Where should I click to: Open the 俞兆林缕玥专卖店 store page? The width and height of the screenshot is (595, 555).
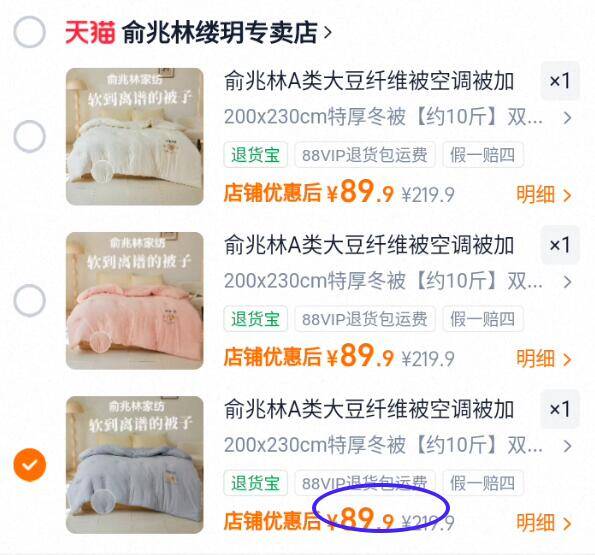[227, 33]
